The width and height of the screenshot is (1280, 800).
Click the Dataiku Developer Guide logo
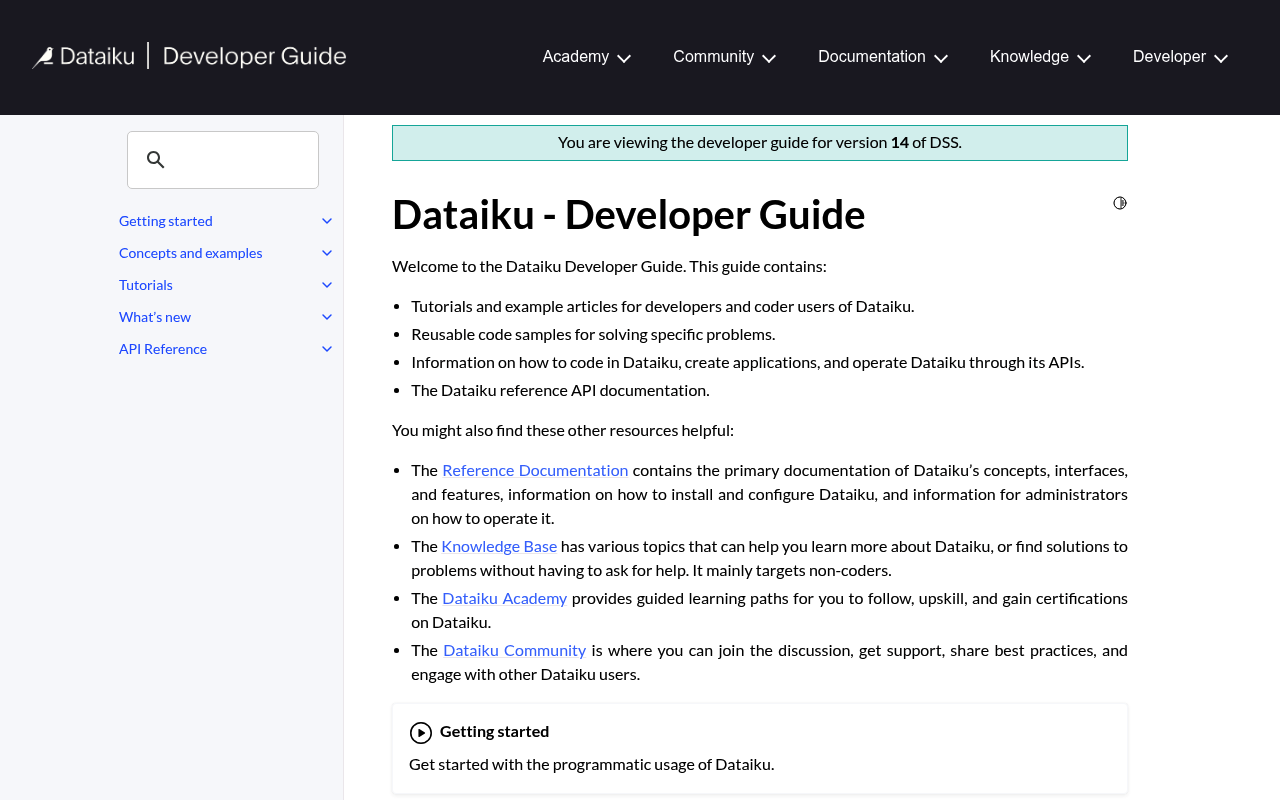(x=189, y=56)
